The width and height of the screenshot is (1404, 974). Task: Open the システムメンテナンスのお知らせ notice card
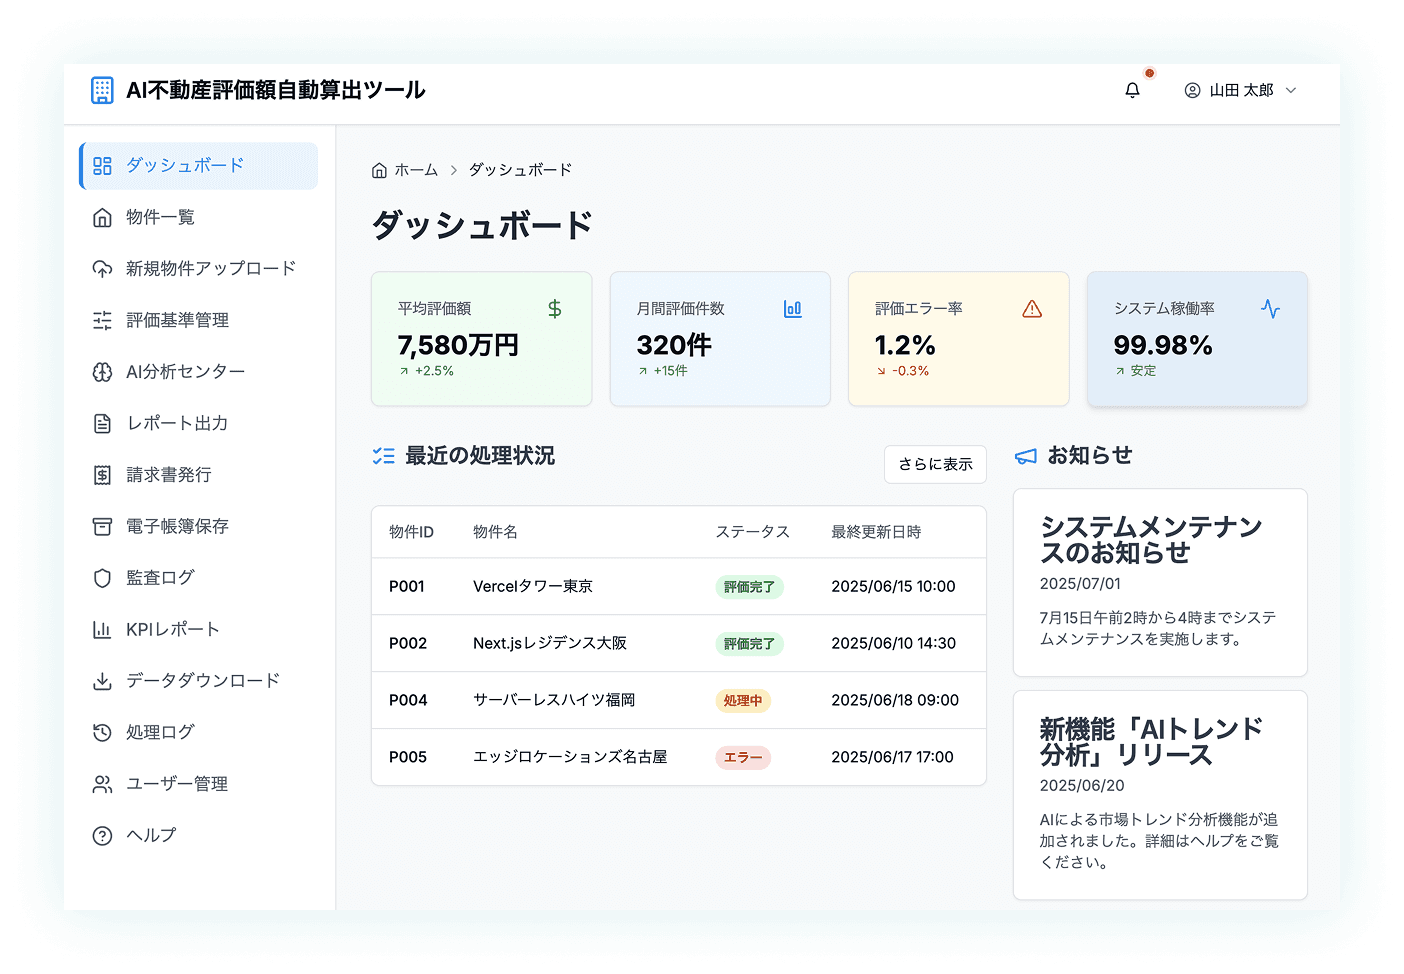click(x=1160, y=582)
